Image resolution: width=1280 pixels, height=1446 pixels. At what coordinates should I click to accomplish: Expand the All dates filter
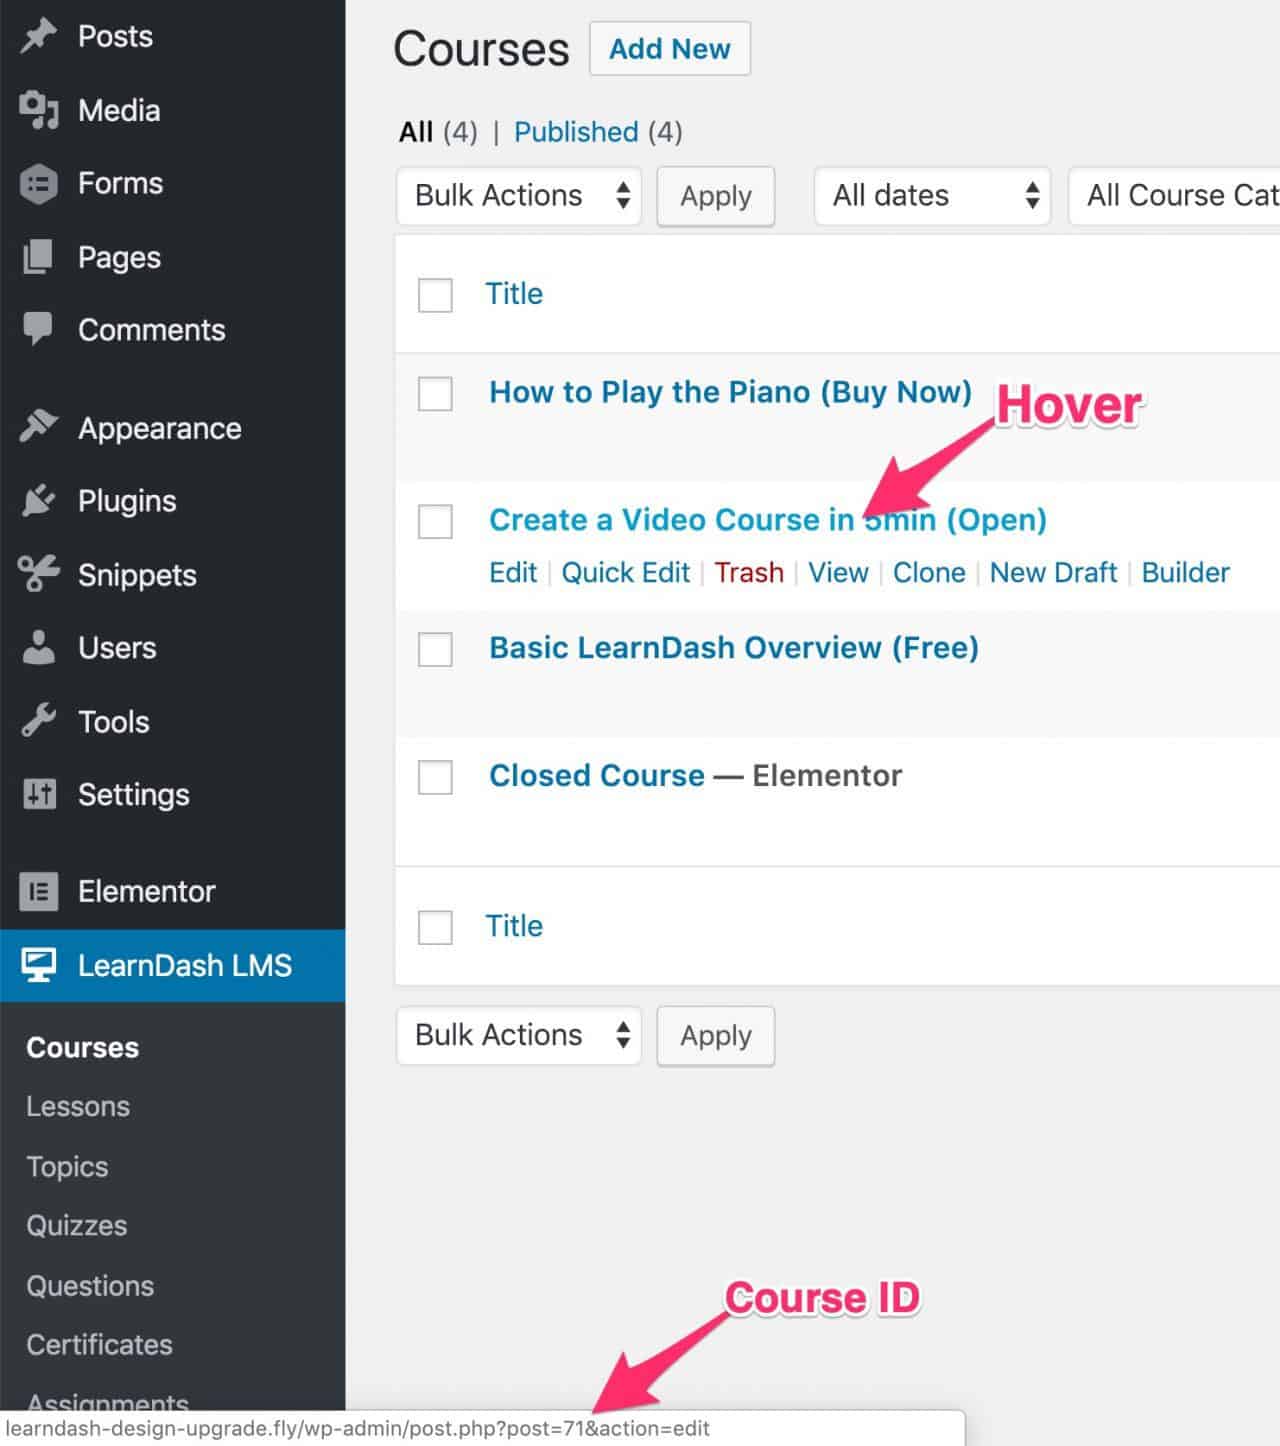point(931,196)
